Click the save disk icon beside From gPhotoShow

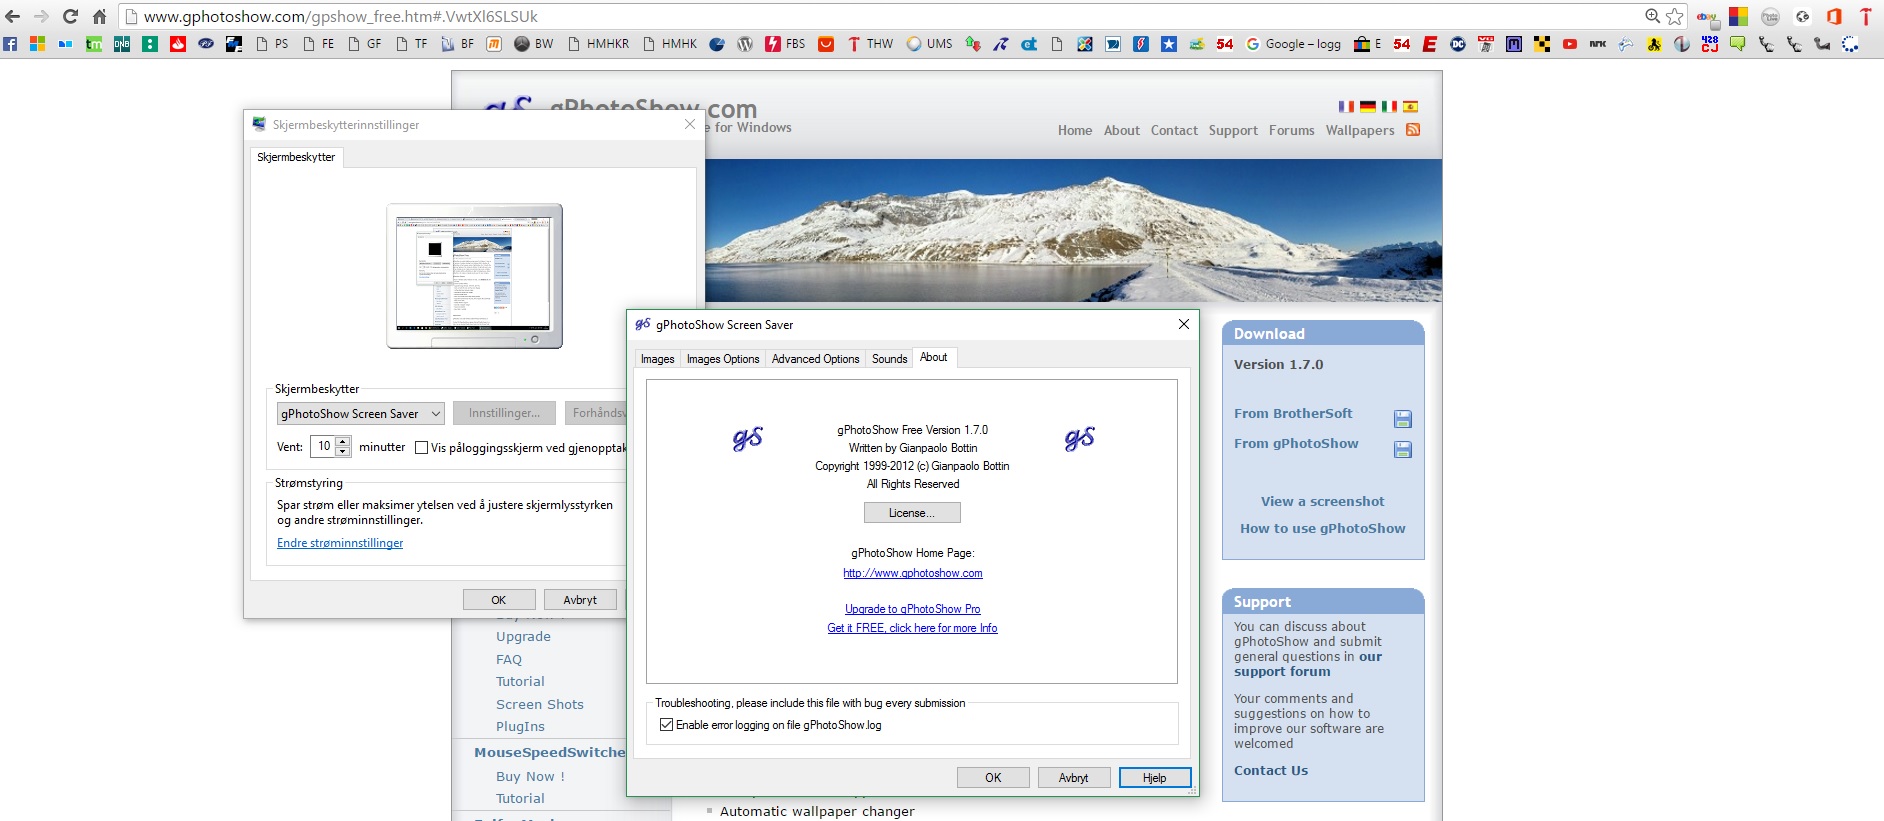point(1403,450)
